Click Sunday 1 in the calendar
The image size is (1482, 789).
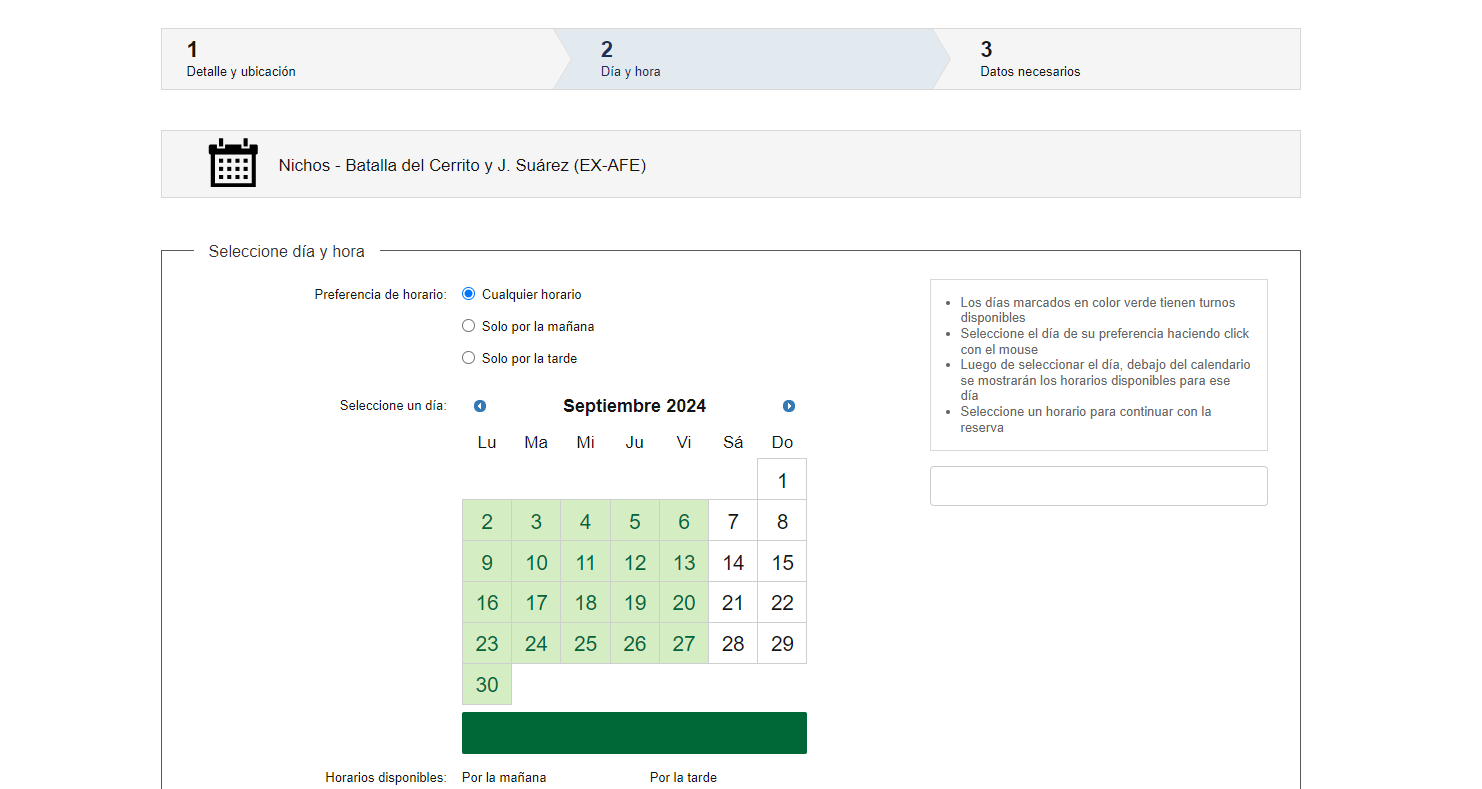click(x=782, y=480)
